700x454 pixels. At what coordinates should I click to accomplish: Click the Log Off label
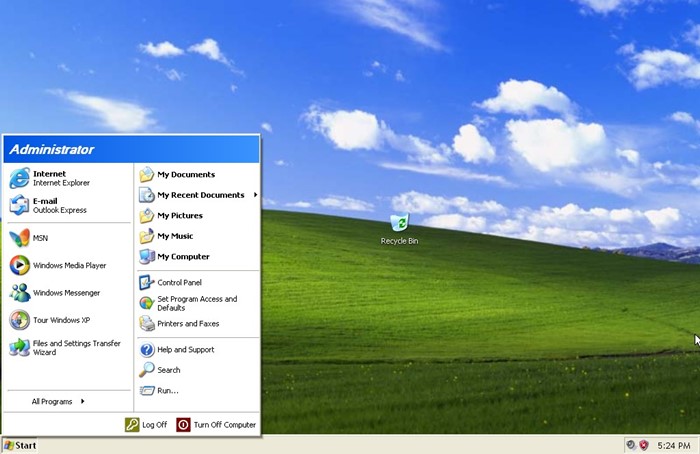coord(154,425)
